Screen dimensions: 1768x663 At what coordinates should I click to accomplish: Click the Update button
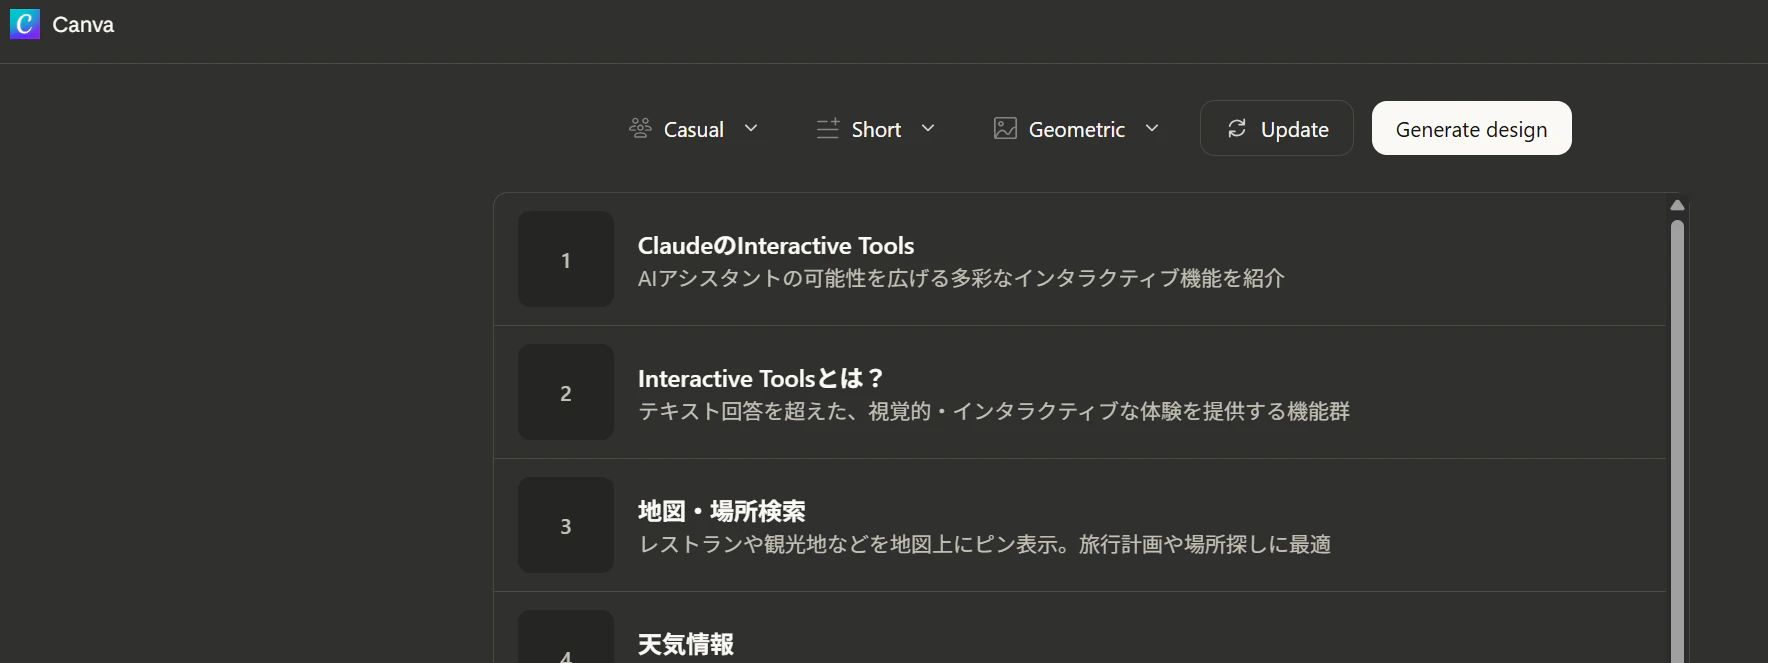click(1277, 128)
